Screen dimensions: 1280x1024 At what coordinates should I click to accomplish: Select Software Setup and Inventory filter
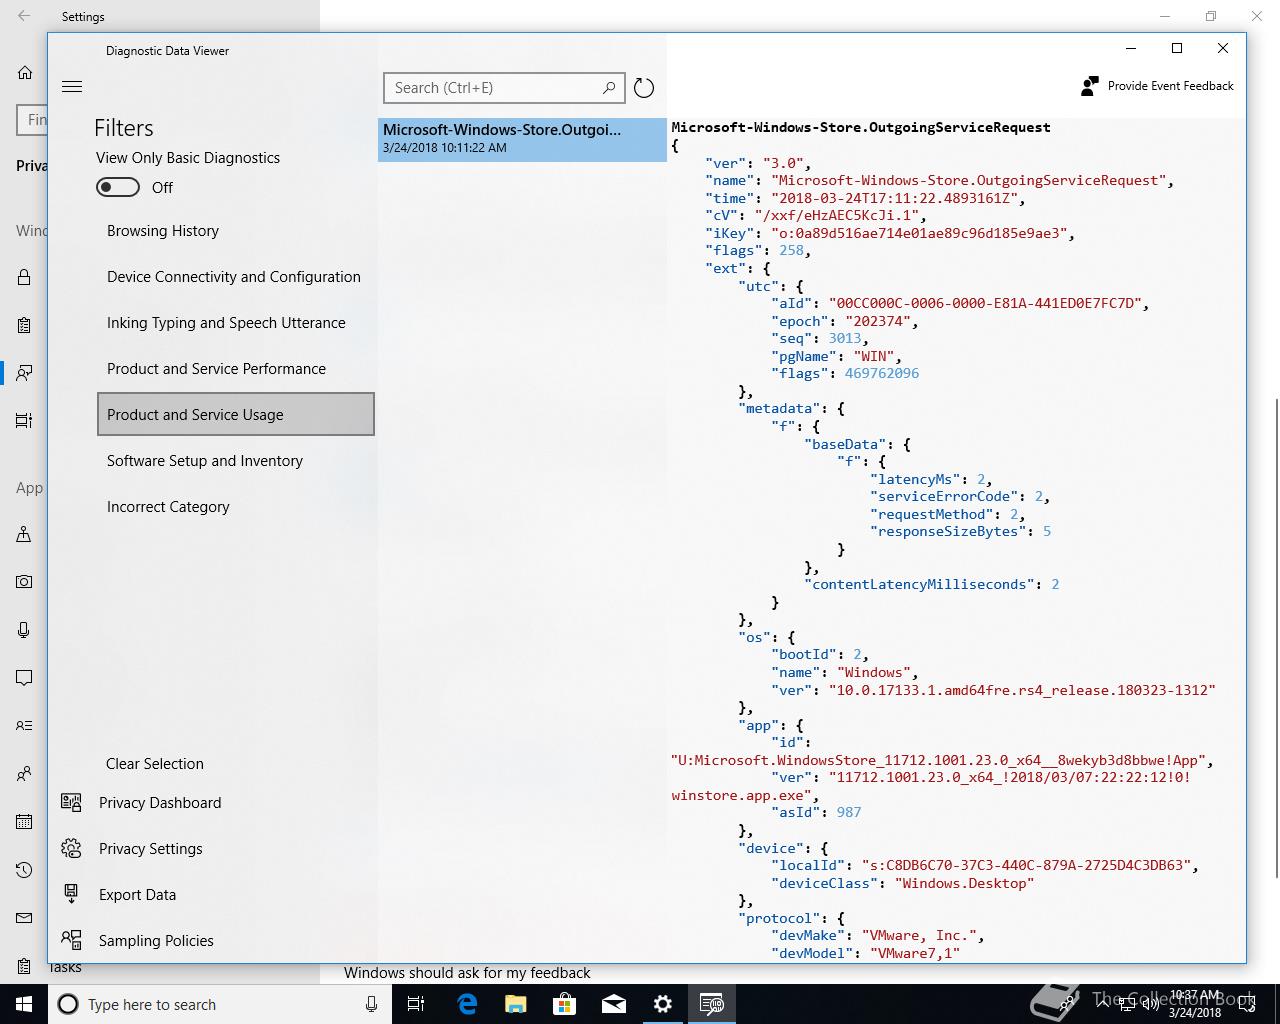point(236,461)
